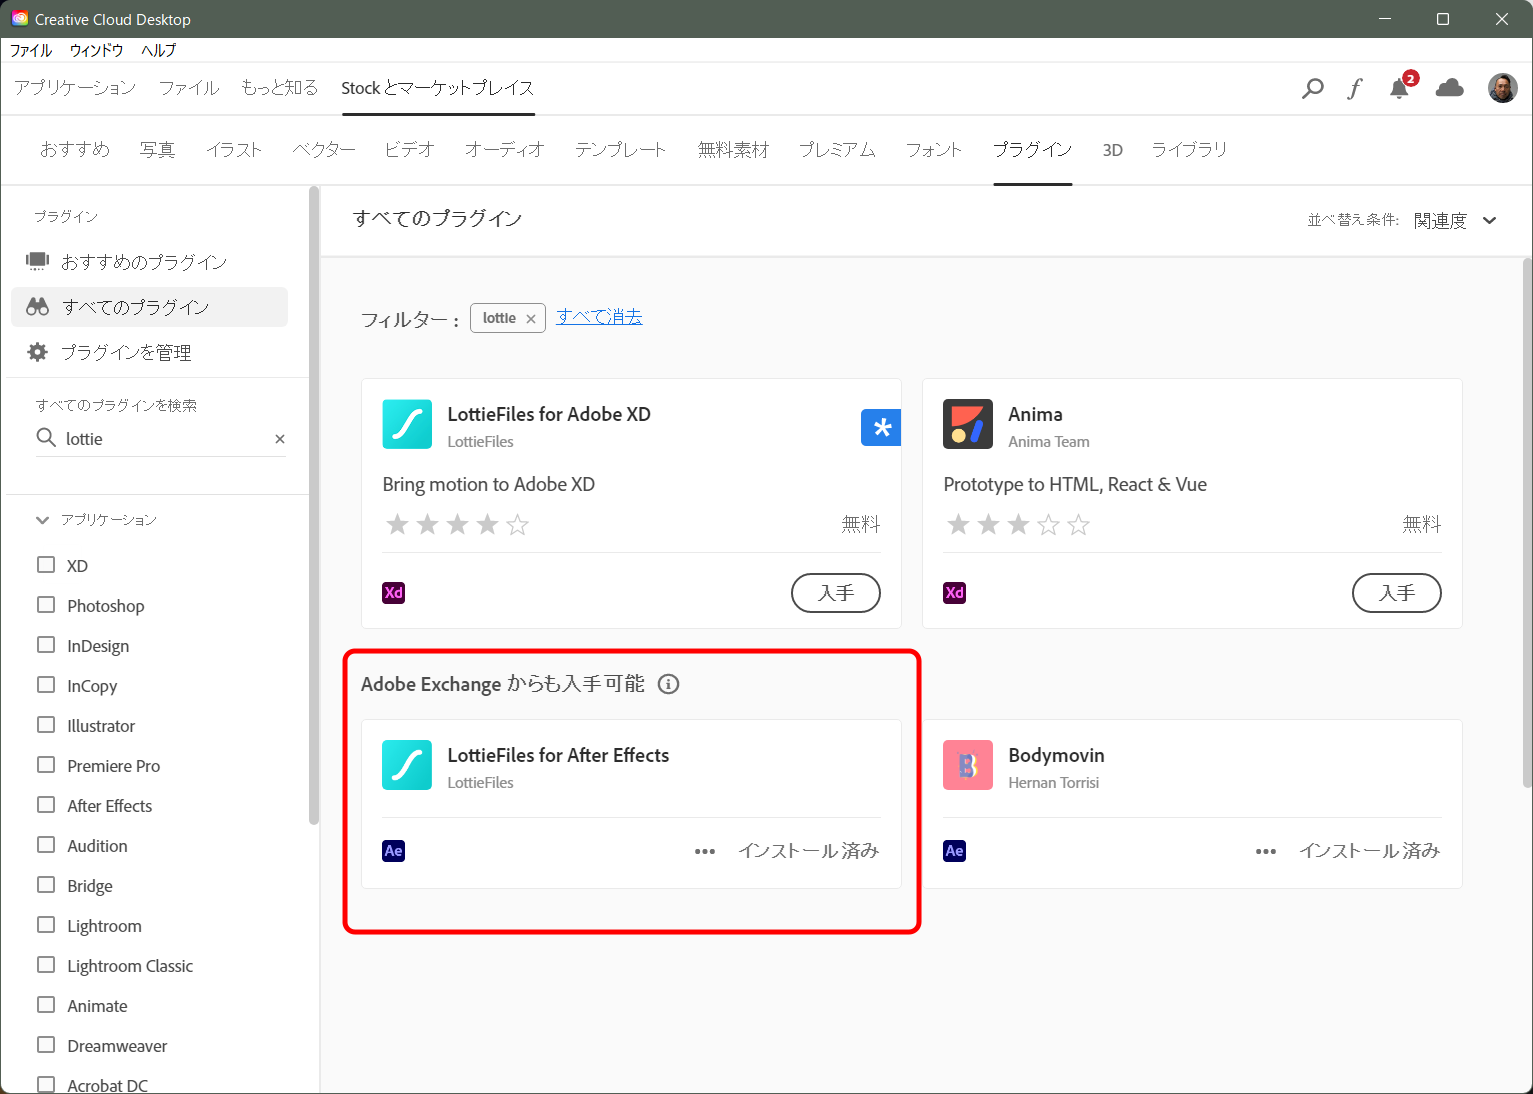The height and width of the screenshot is (1094, 1533).
Task: Switch to the Stock とマーケットプレイス tab
Action: pos(438,88)
